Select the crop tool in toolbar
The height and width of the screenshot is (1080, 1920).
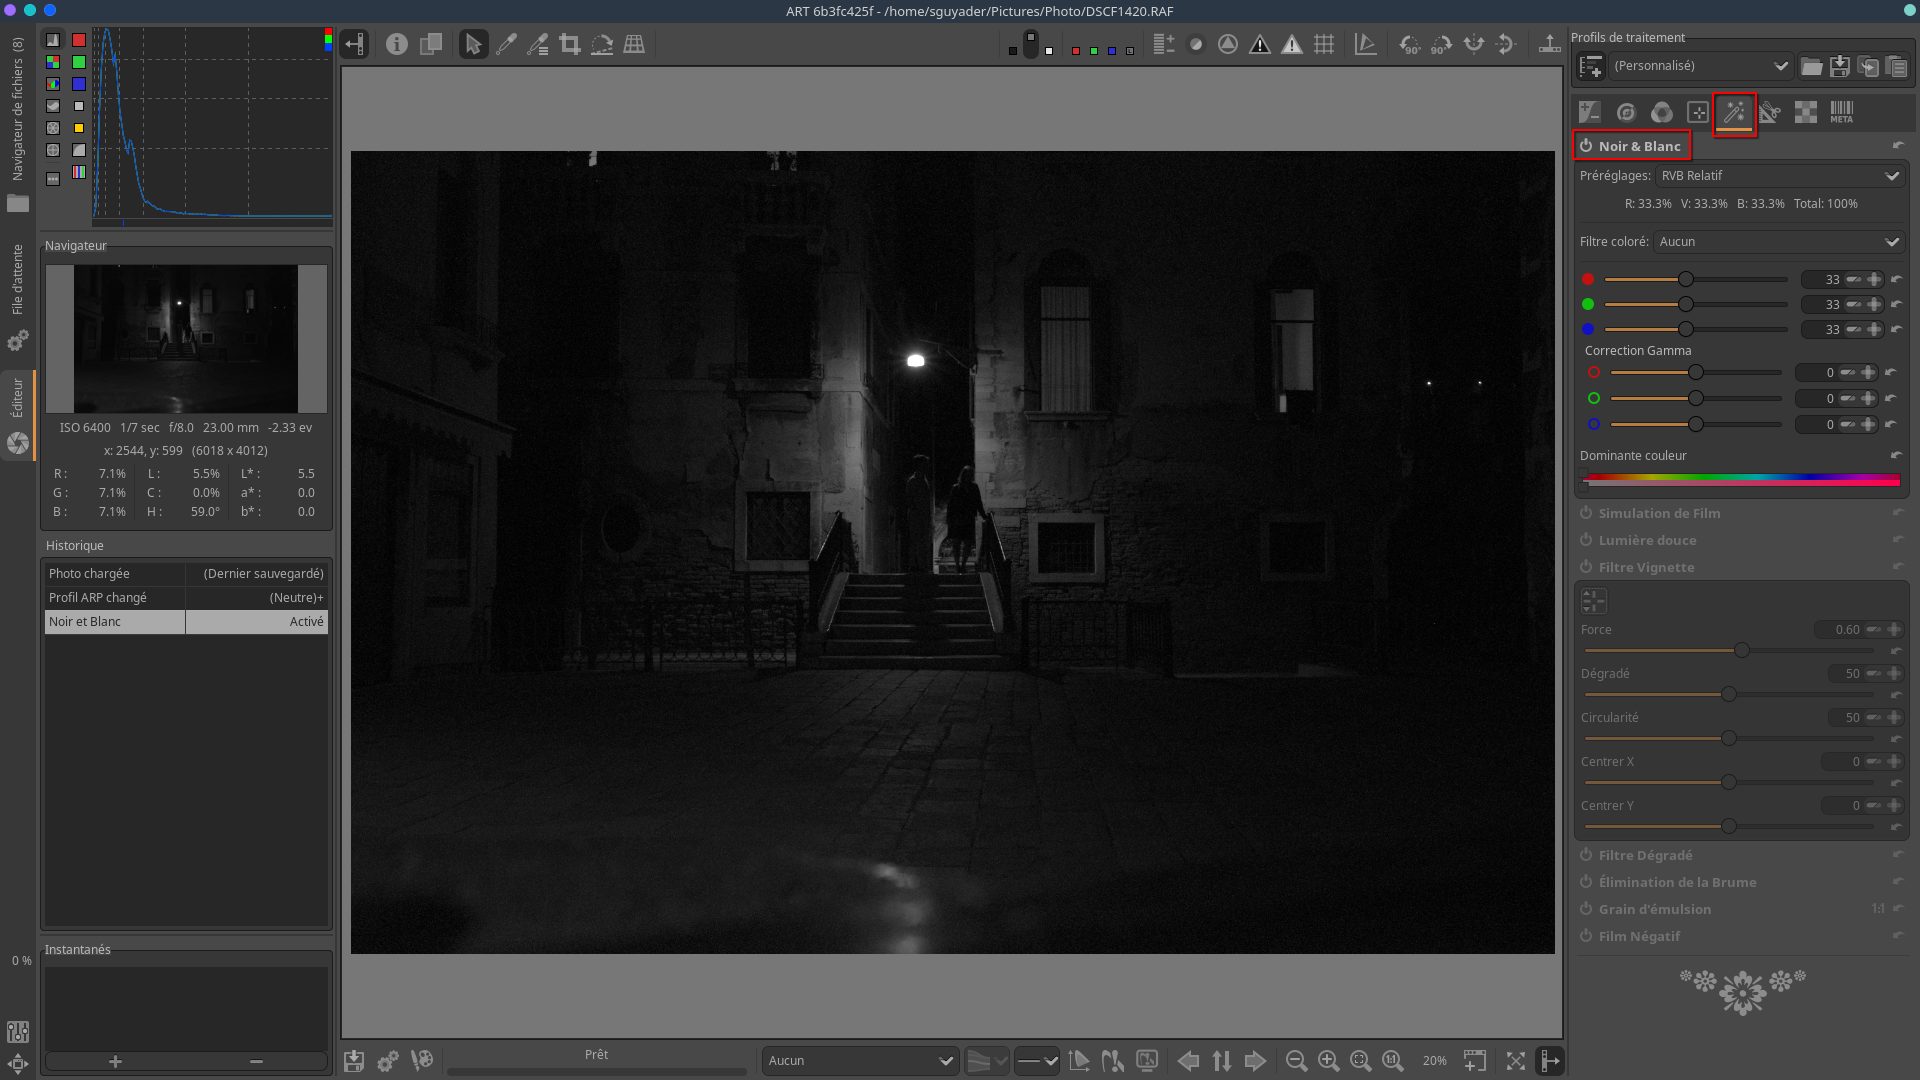pos(570,45)
